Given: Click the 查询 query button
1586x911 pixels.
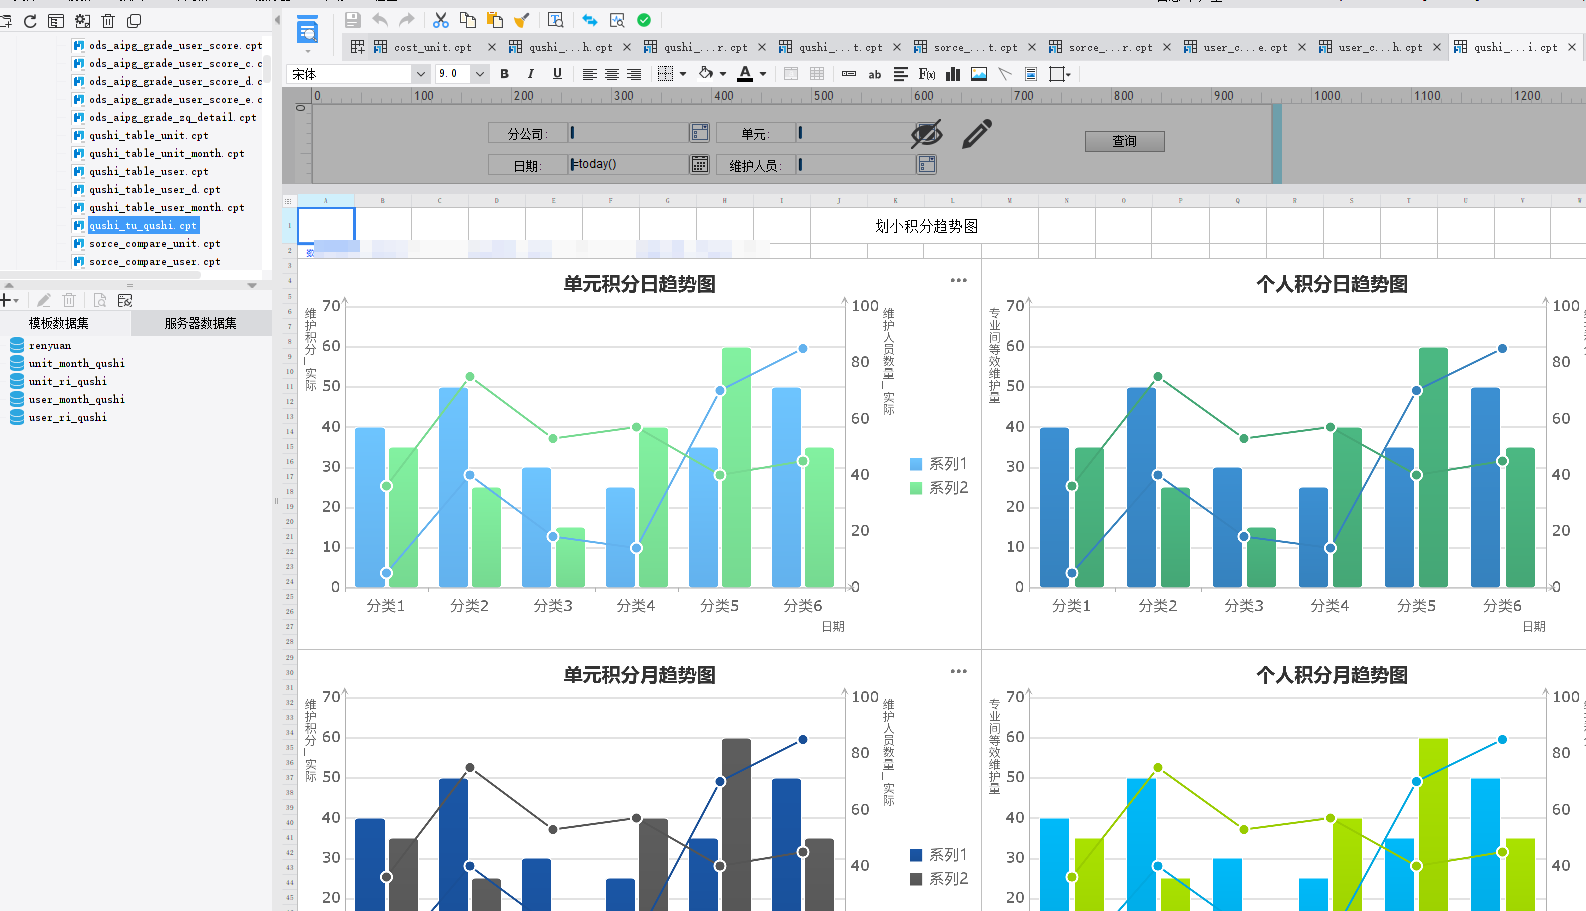Looking at the screenshot, I should 1125,141.
